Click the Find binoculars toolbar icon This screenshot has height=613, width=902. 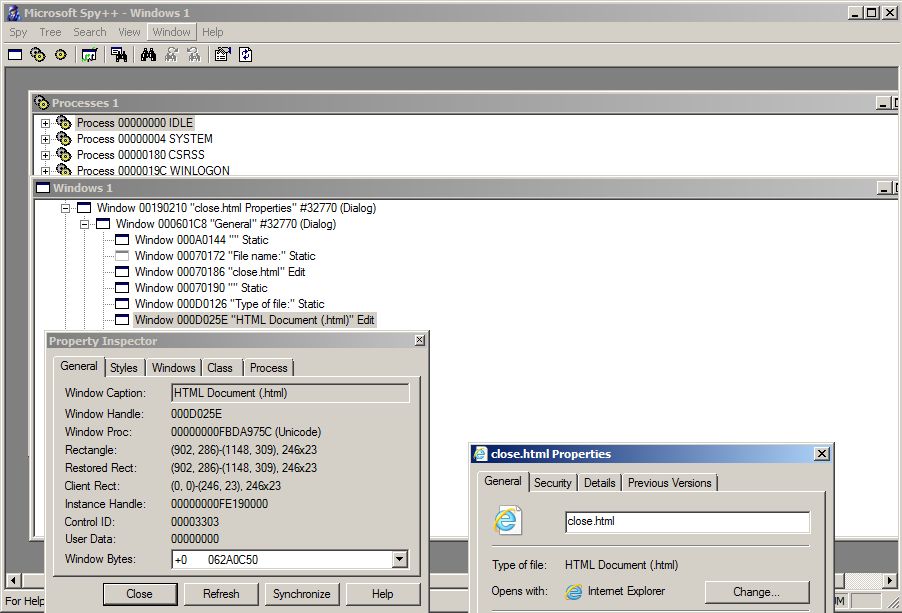(x=148, y=55)
